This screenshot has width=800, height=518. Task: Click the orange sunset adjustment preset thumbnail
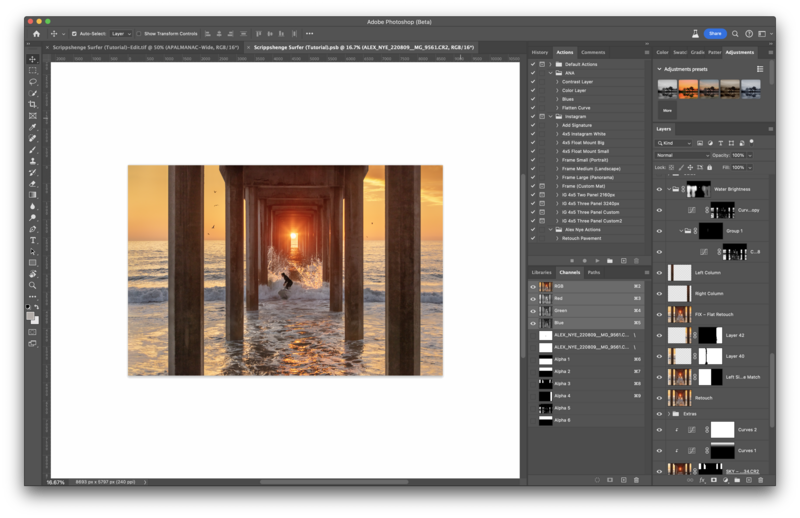[x=688, y=89]
